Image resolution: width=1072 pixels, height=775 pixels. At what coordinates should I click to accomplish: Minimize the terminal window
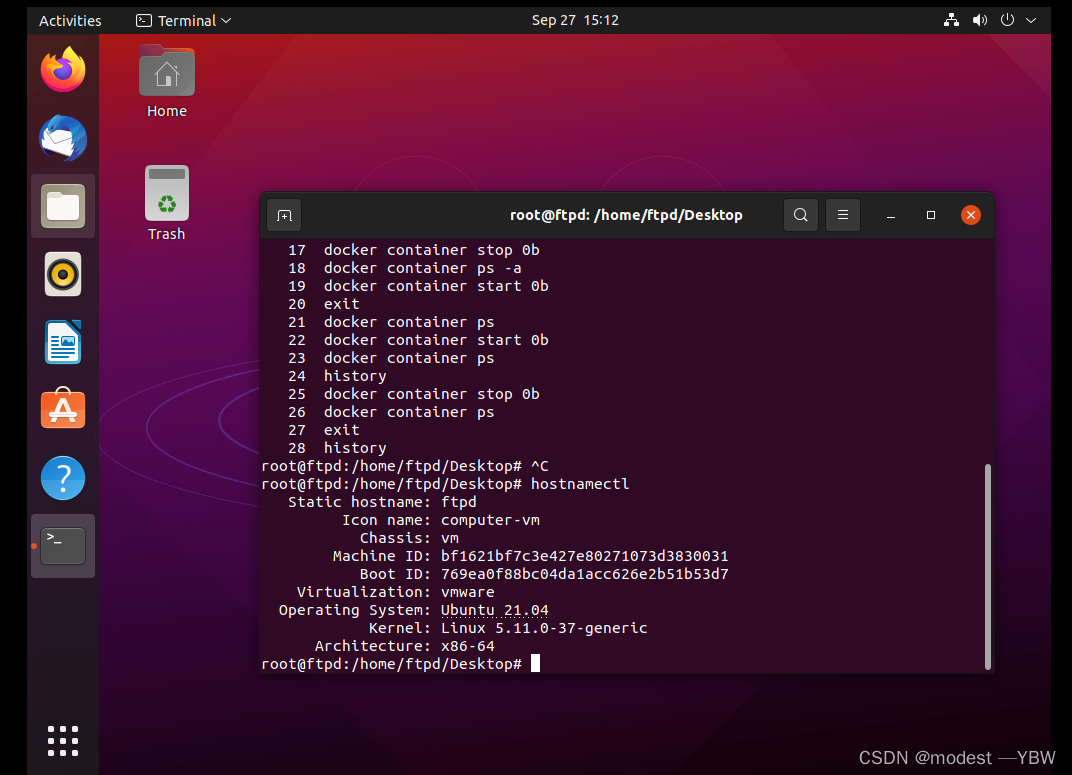pos(891,215)
